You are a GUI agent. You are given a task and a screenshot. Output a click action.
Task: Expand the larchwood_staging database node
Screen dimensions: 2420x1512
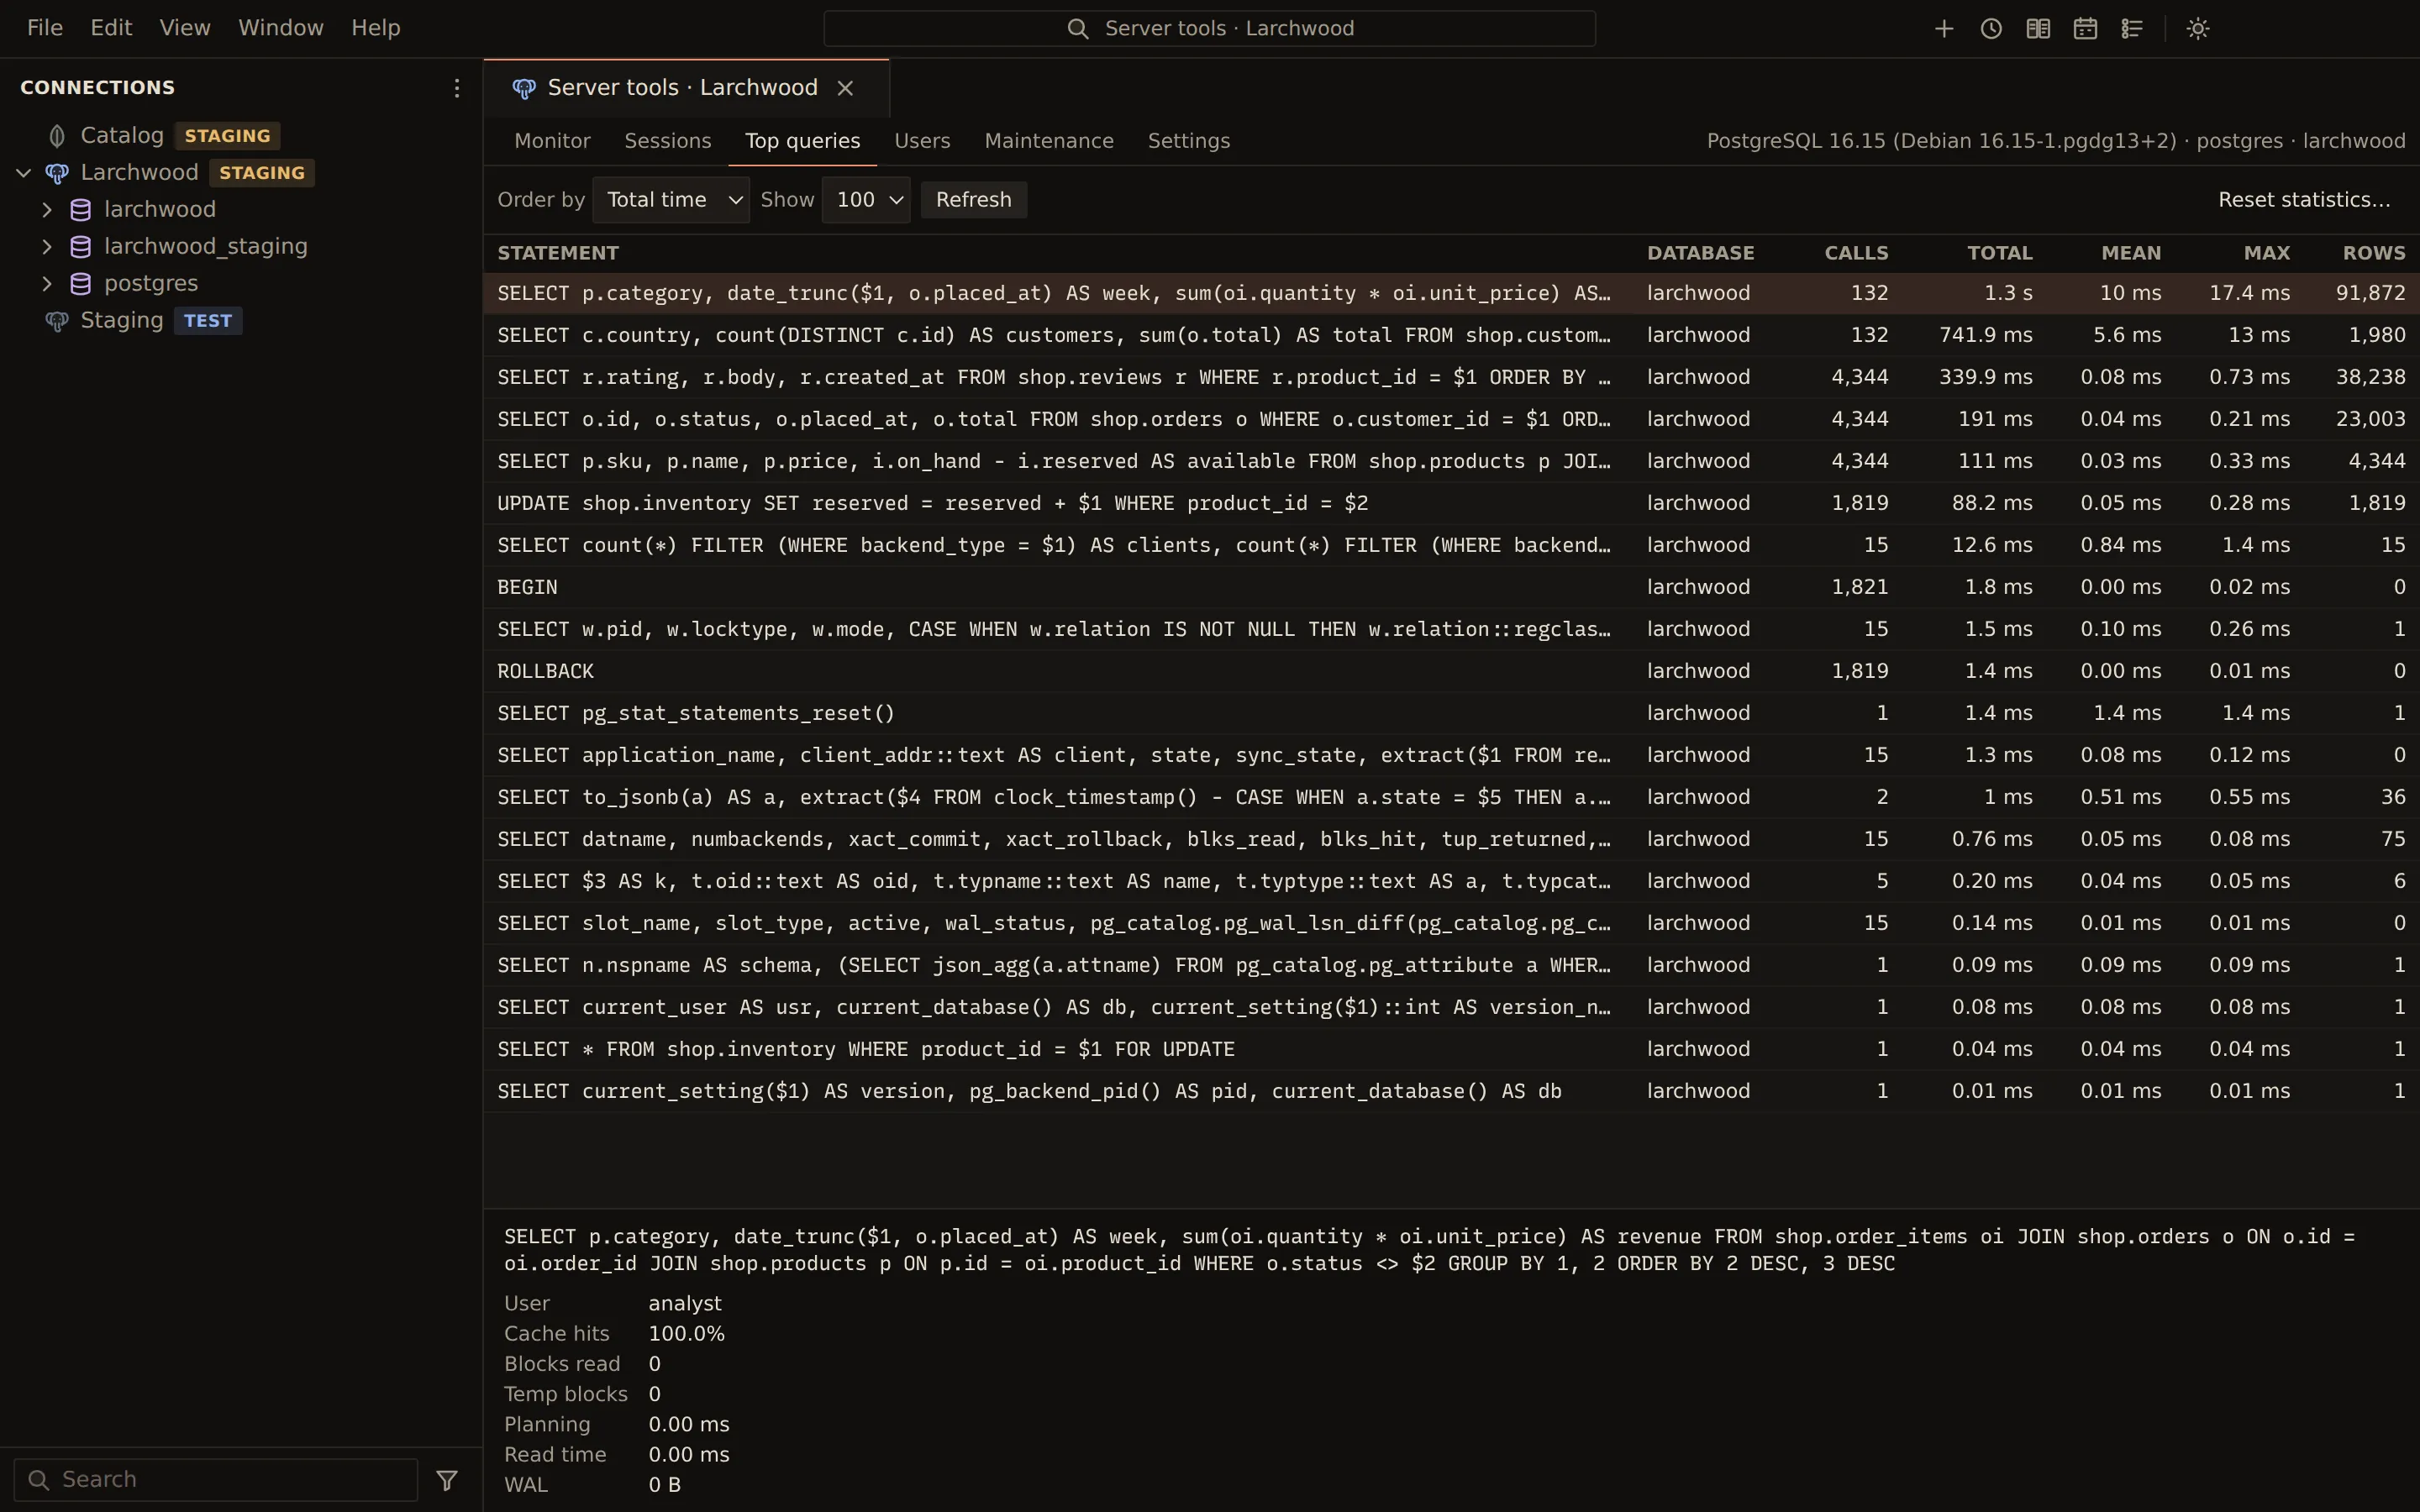point(47,246)
